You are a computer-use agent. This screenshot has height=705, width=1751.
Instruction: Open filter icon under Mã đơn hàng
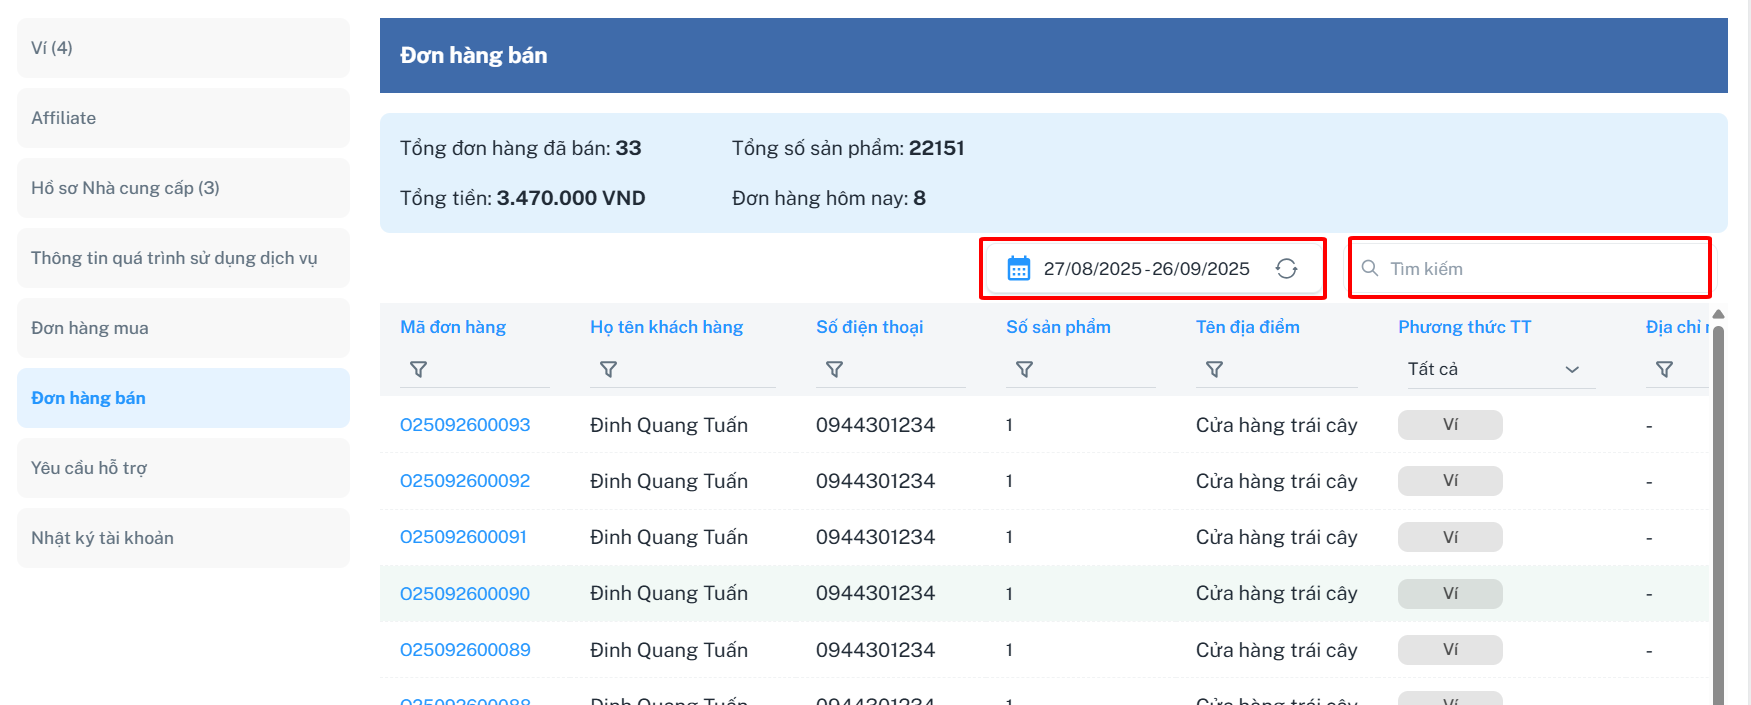click(x=419, y=370)
